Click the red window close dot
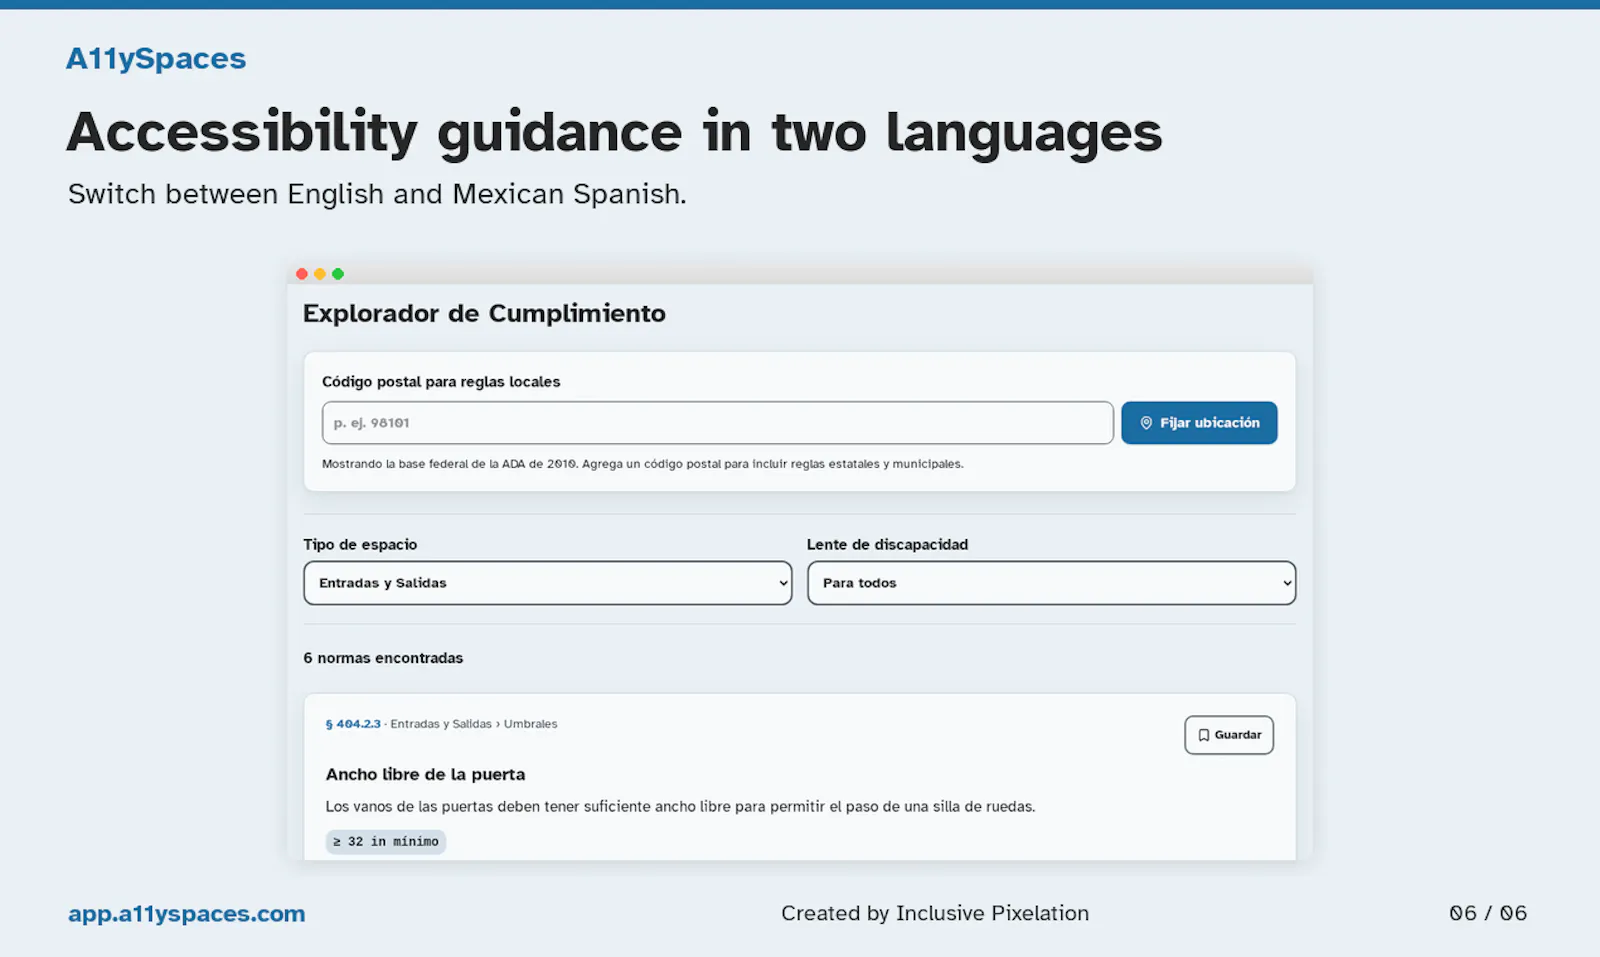The width and height of the screenshot is (1600, 957). tap(302, 274)
